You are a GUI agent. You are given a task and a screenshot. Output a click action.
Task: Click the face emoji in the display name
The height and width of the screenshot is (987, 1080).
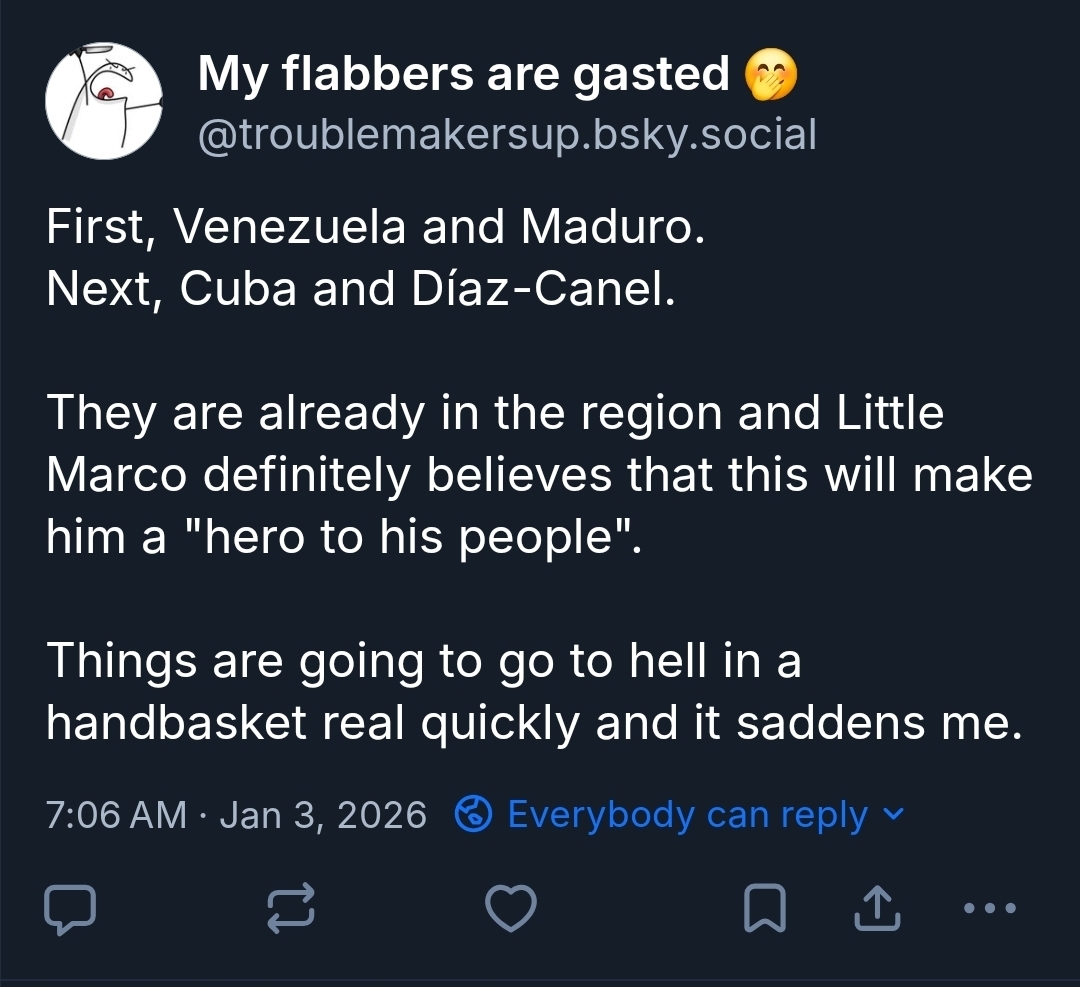(x=772, y=75)
